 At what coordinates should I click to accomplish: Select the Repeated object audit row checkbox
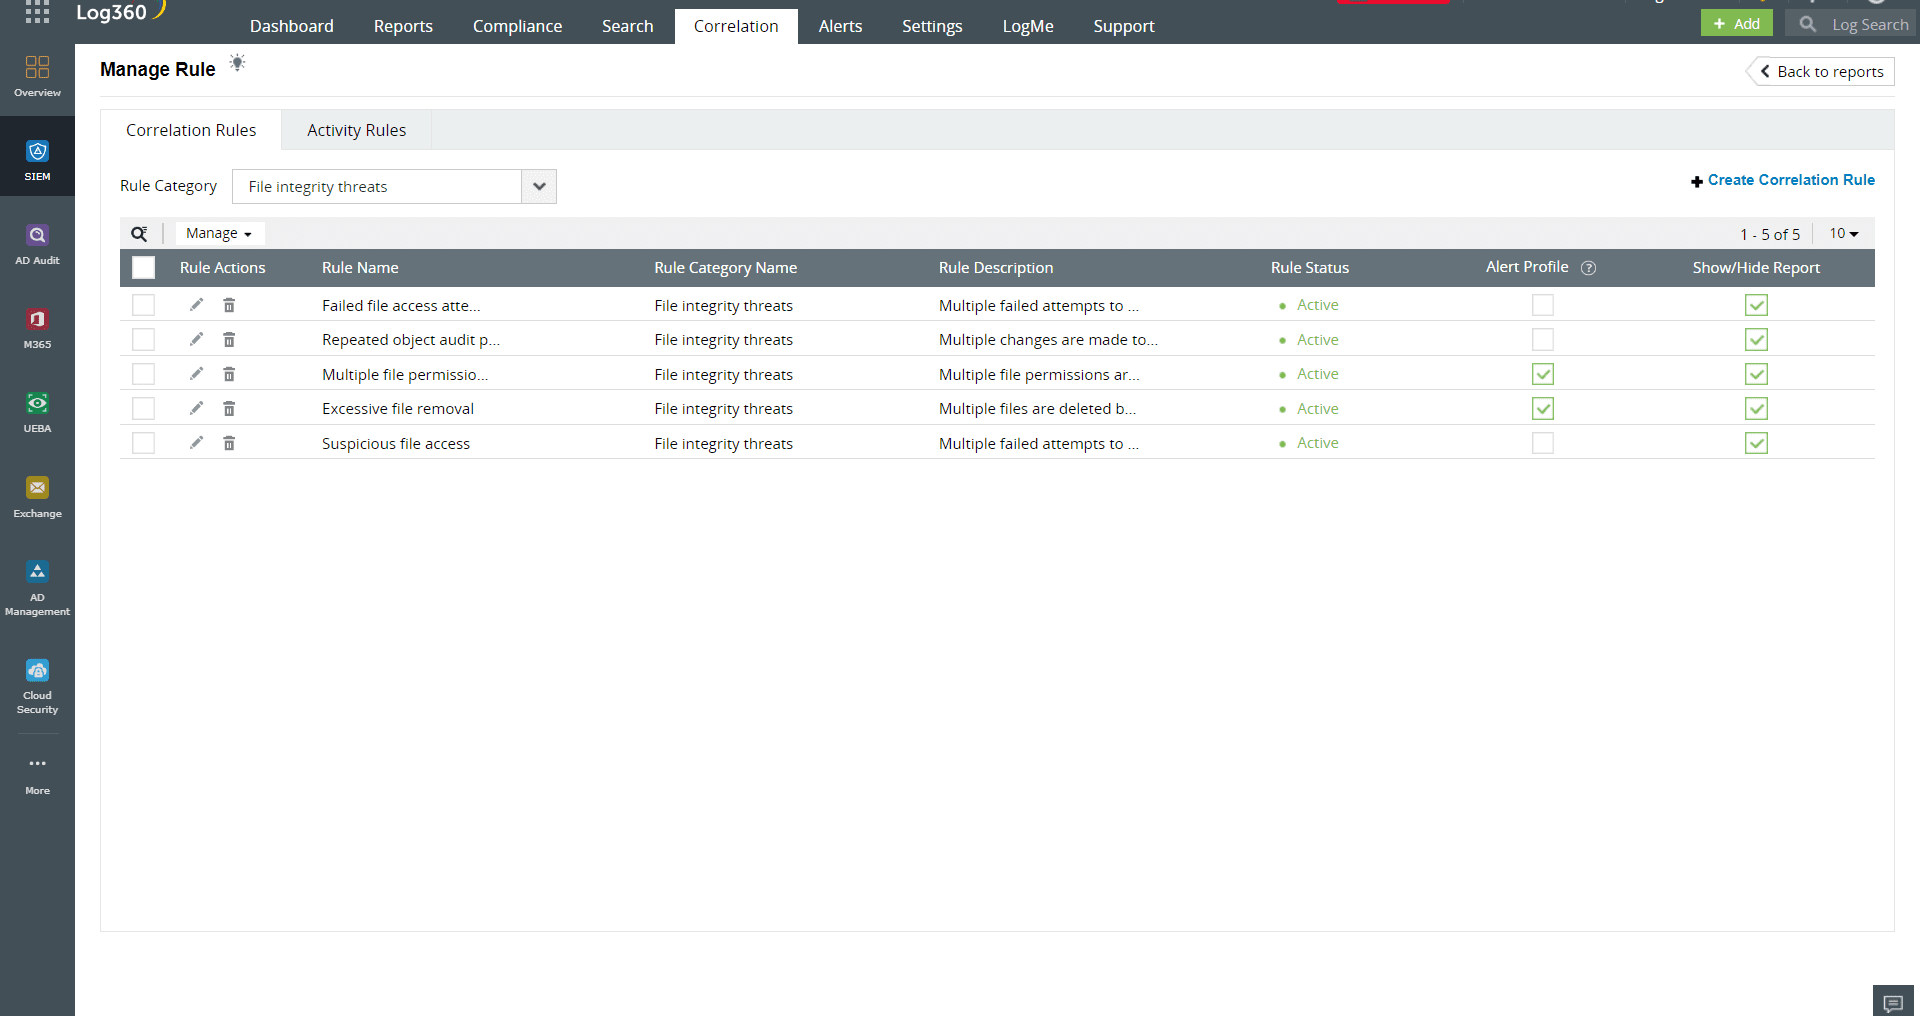(144, 339)
